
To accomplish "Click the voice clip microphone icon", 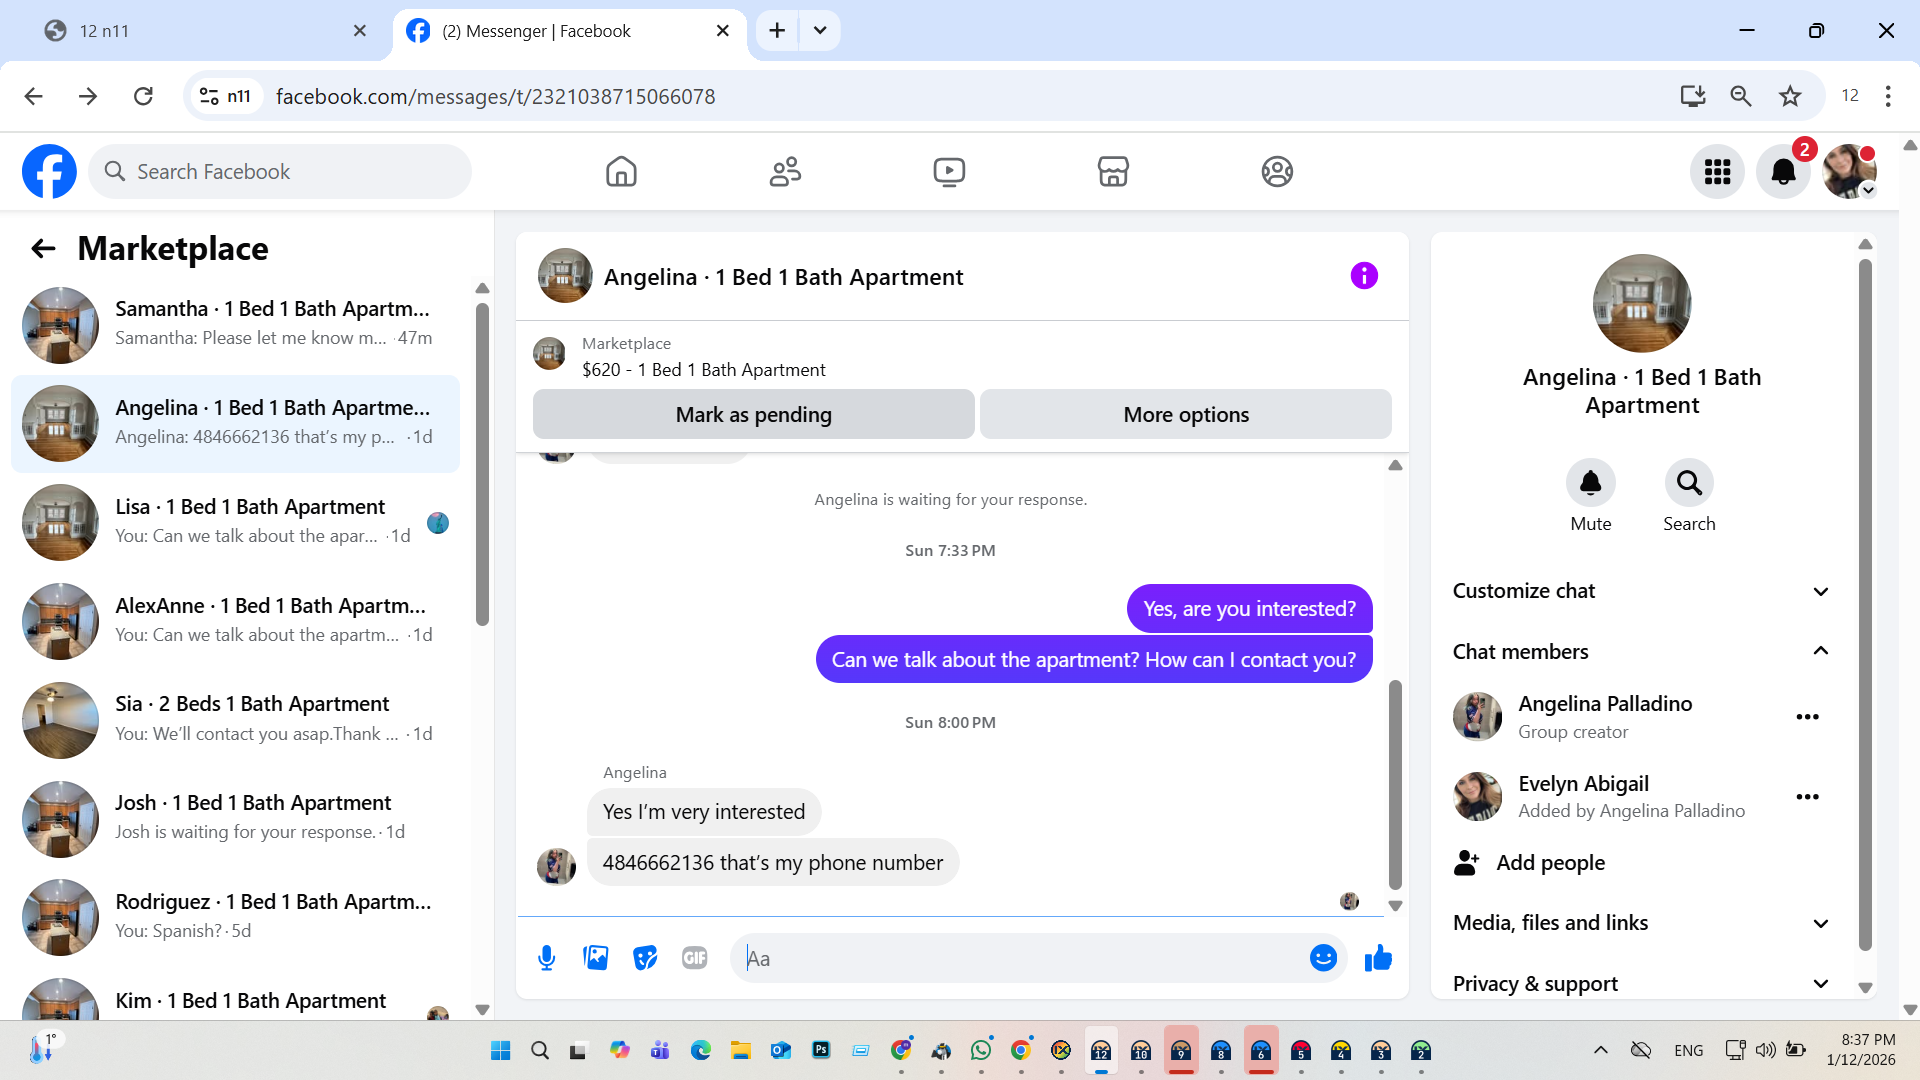I will 546,958.
